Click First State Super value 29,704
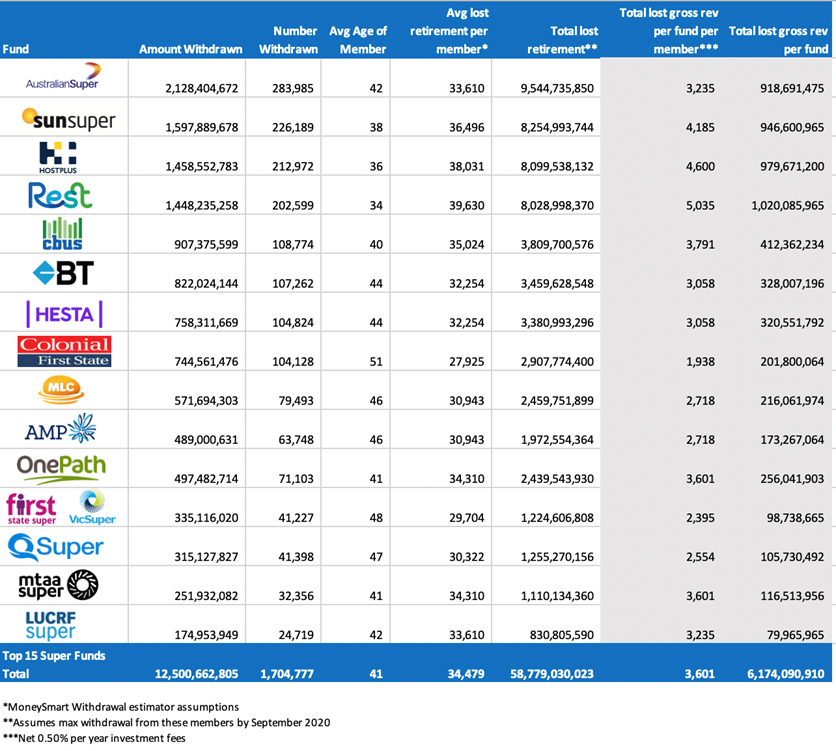This screenshot has width=836, height=751. (467, 518)
